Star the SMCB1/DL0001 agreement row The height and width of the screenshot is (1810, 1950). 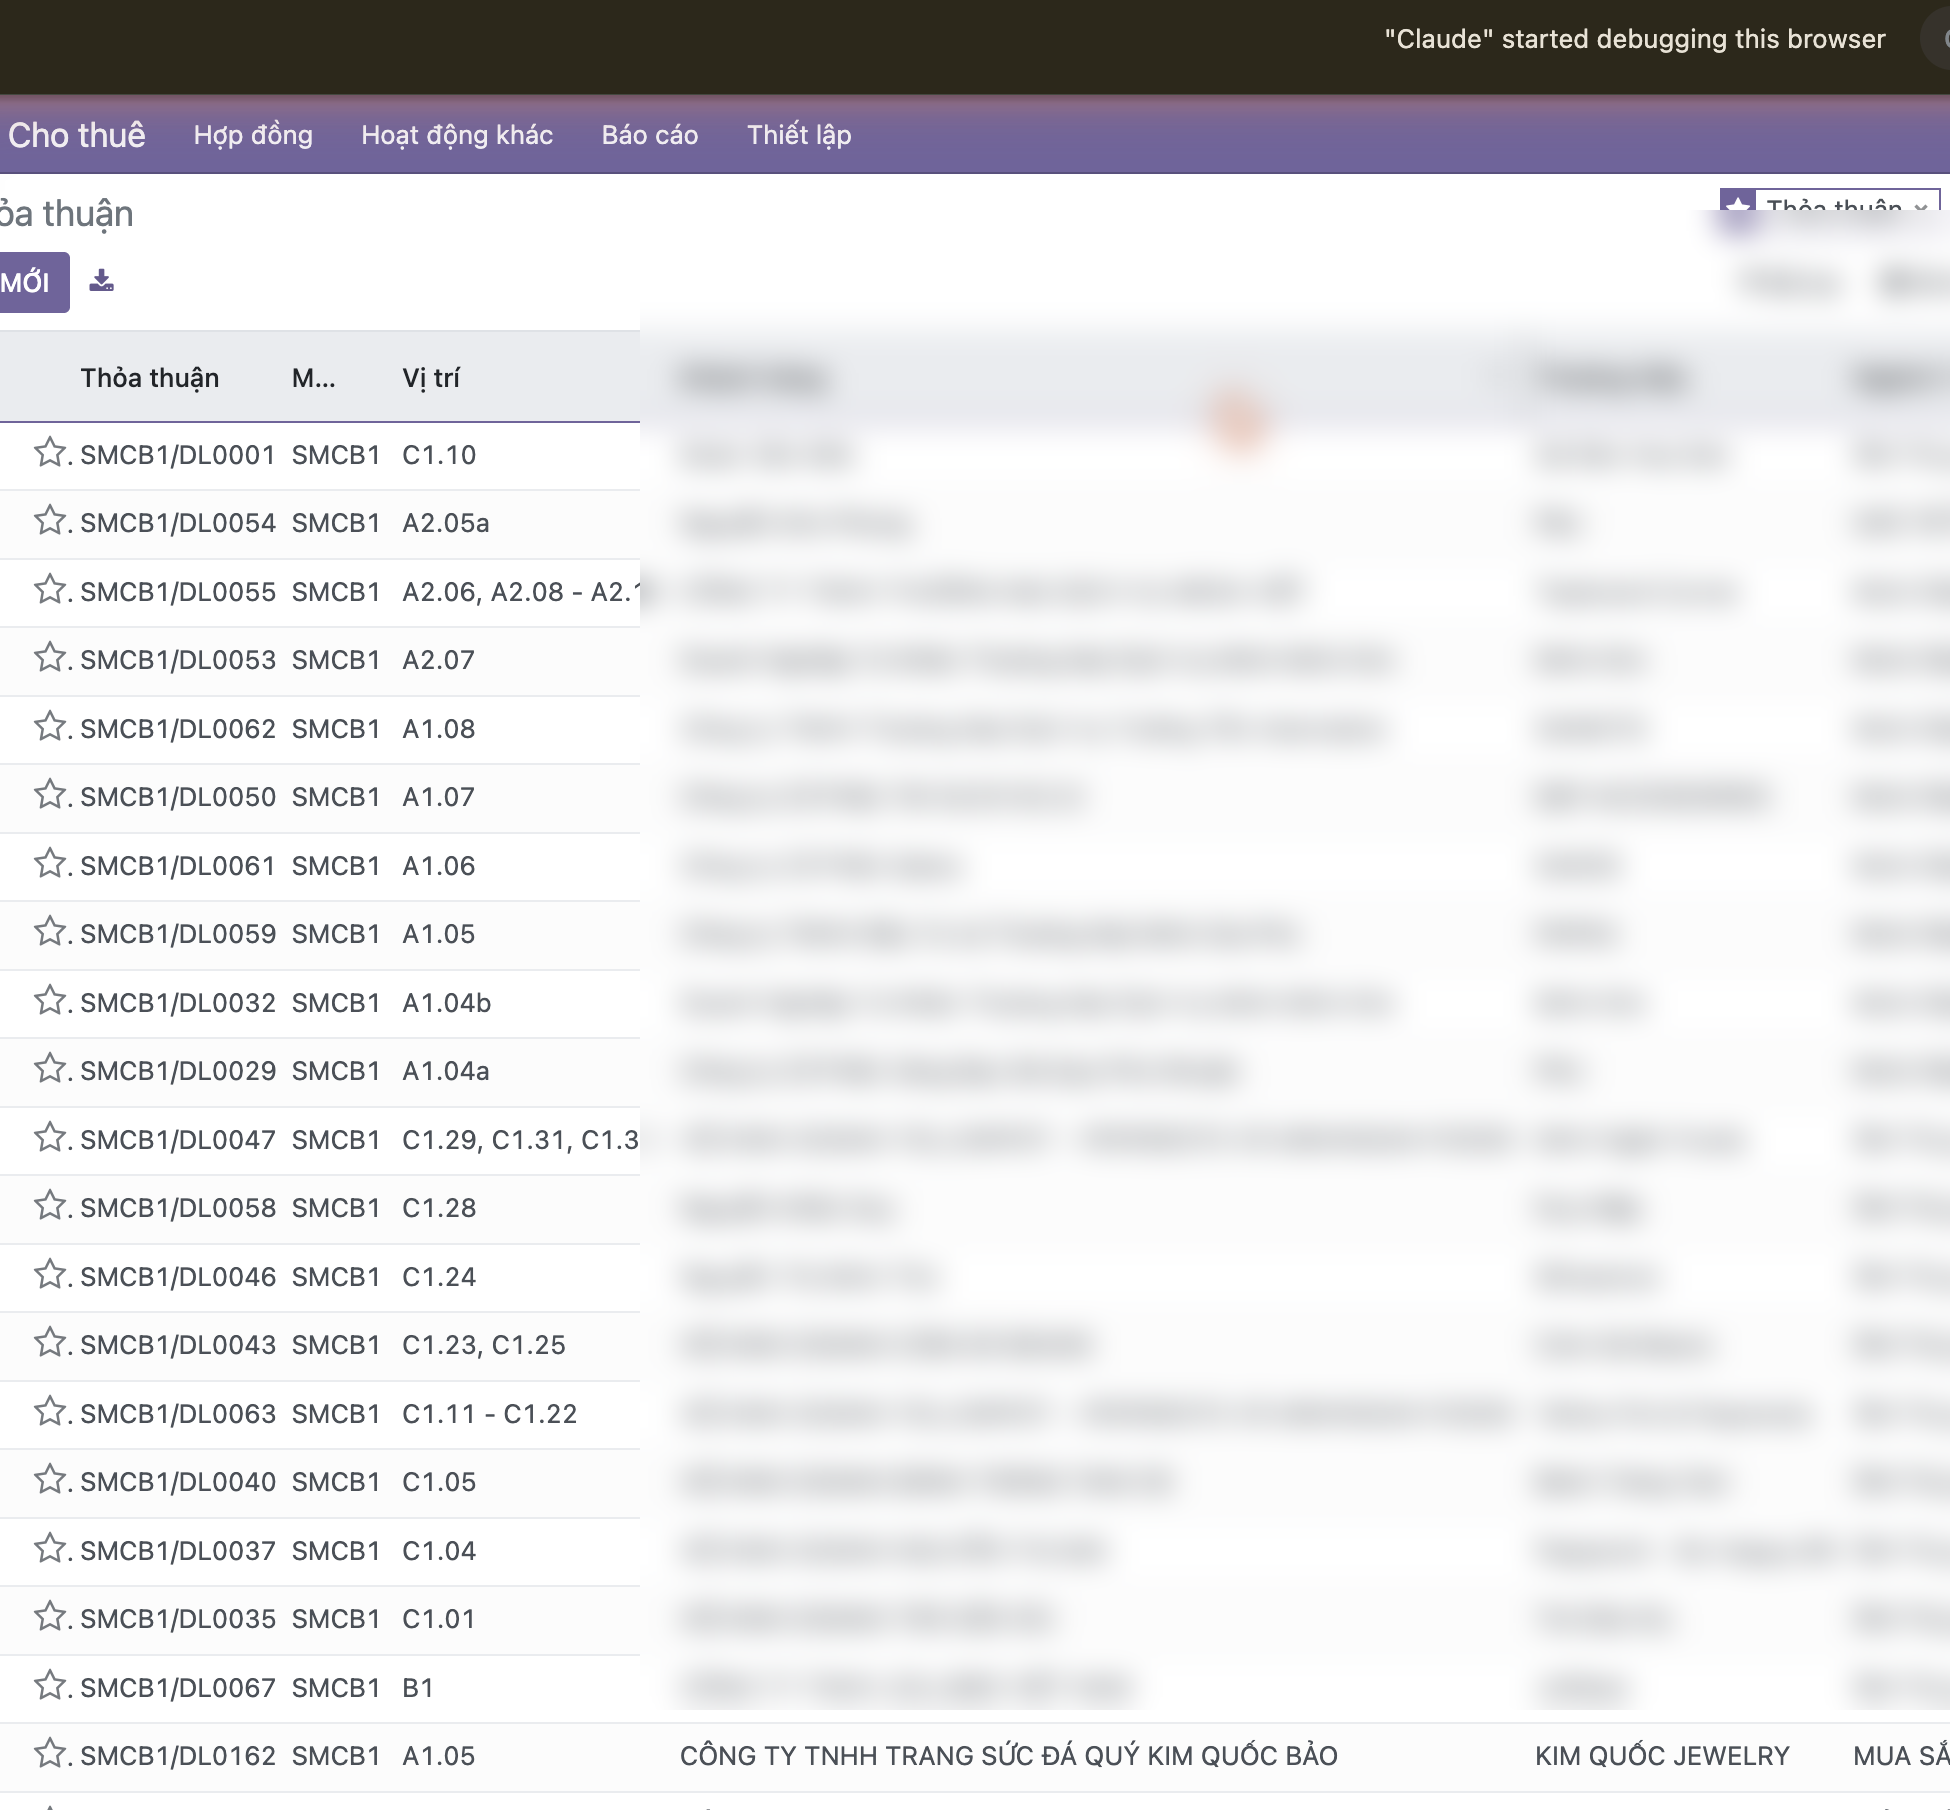(49, 453)
